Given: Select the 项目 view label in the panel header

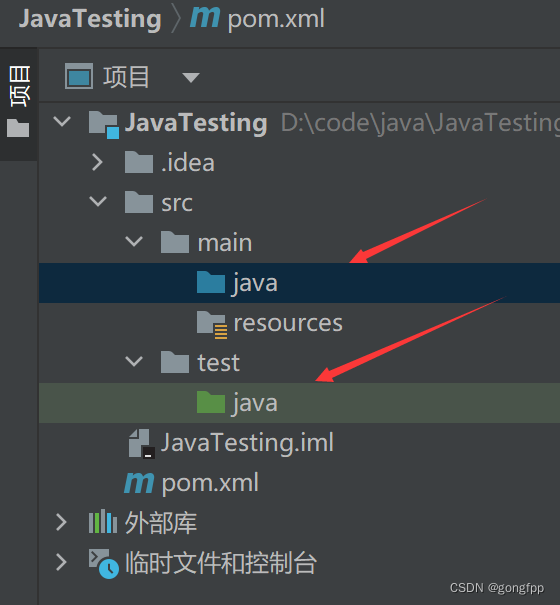Looking at the screenshot, I should (x=126, y=77).
